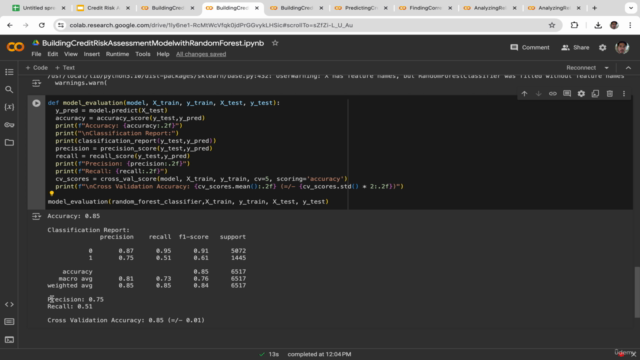Open the Variables {x} panel
This screenshot has height=360, width=640.
(9, 107)
